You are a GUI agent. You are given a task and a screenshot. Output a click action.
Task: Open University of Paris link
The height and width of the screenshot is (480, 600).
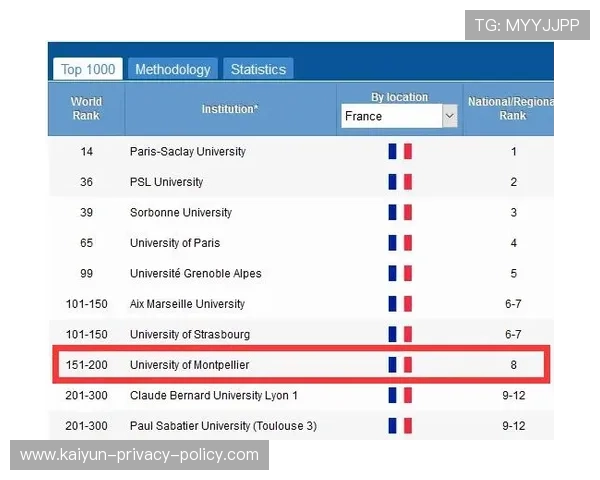(x=175, y=243)
